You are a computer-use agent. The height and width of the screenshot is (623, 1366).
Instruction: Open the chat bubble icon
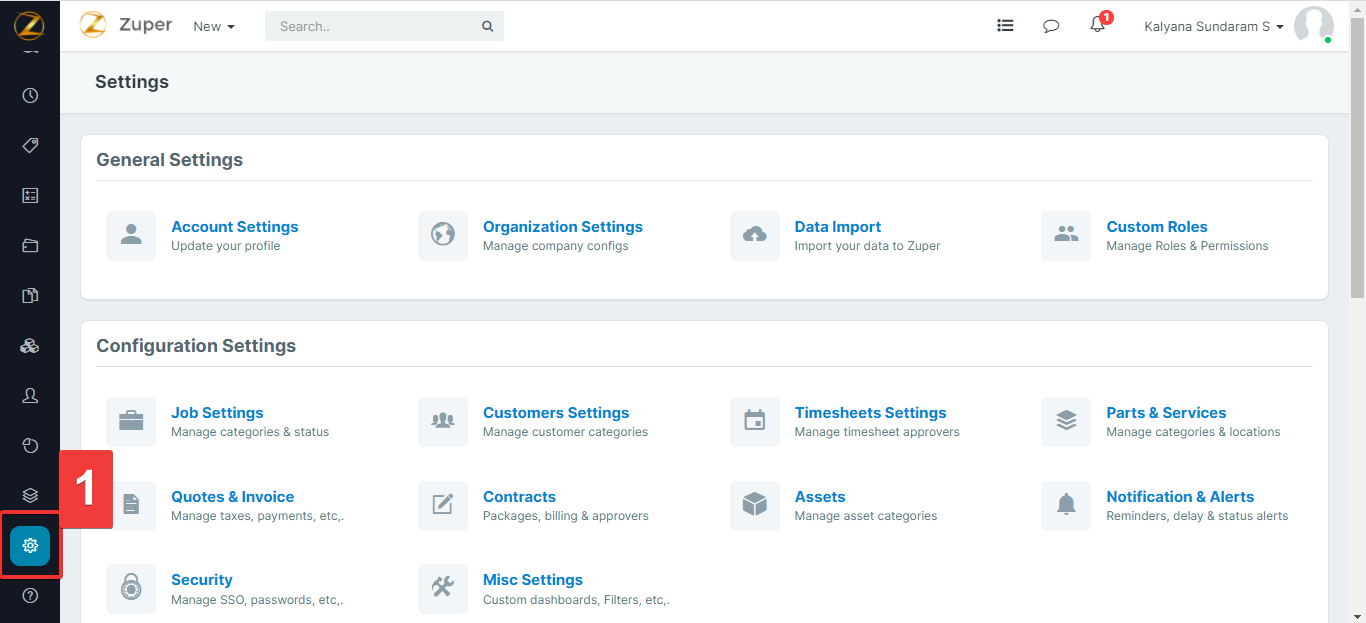(x=1051, y=26)
